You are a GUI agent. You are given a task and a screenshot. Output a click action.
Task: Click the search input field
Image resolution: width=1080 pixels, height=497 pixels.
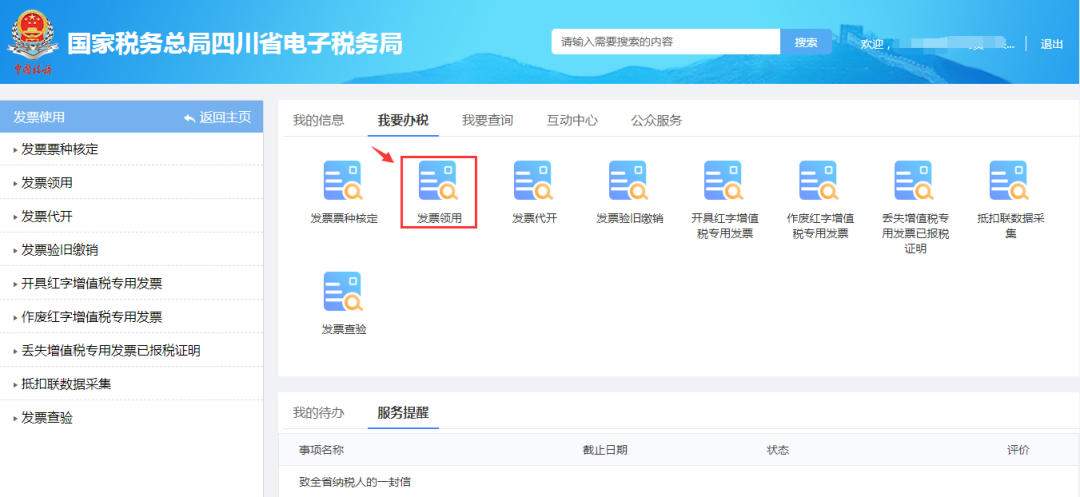665,42
